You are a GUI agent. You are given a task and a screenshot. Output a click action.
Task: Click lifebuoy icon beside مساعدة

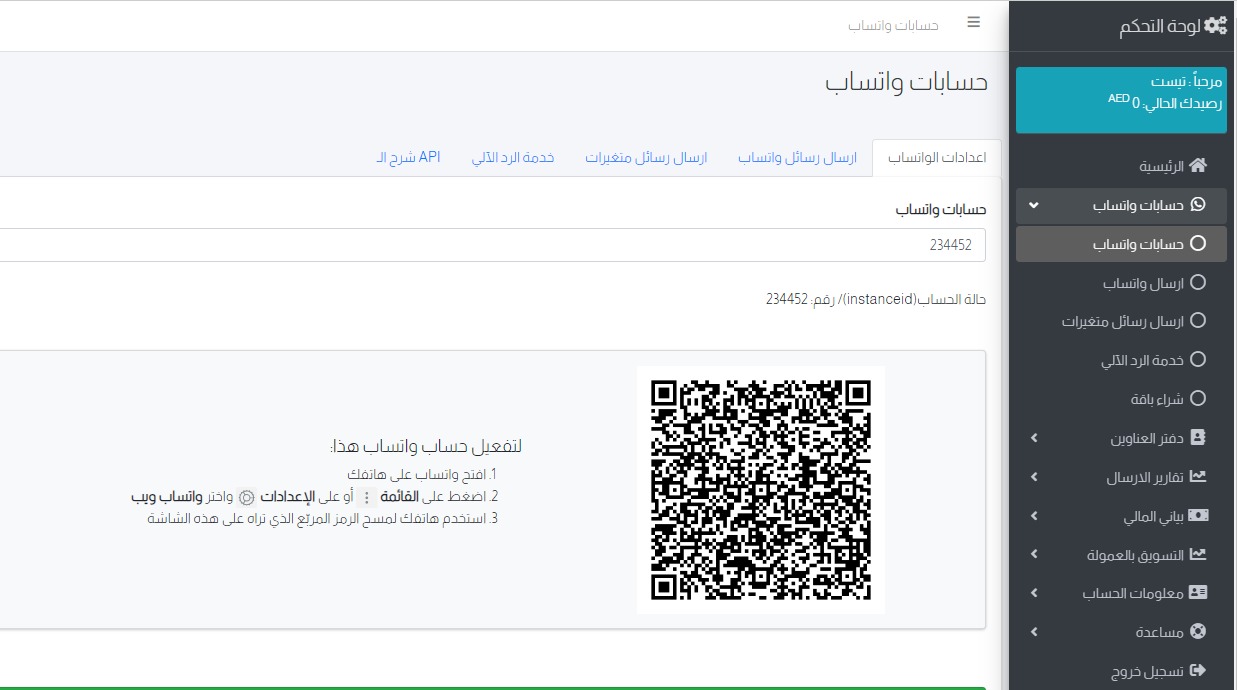point(1198,632)
